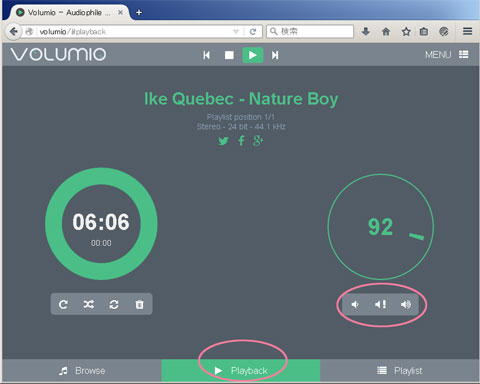Skip to previous track in top bar
The height and width of the screenshot is (384, 480).
pos(207,55)
